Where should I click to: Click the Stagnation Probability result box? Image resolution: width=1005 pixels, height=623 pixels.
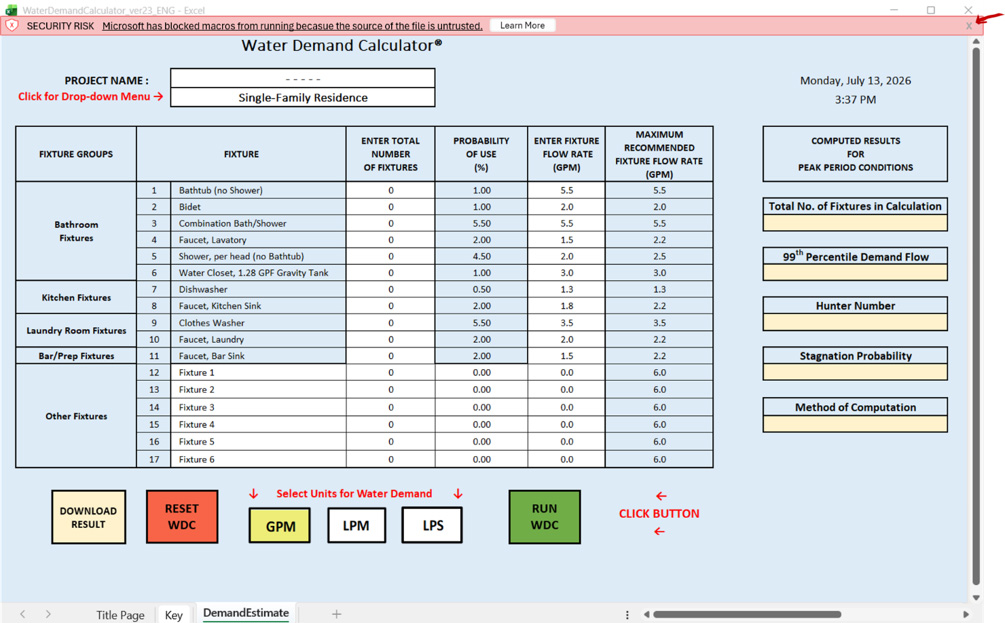coord(855,372)
